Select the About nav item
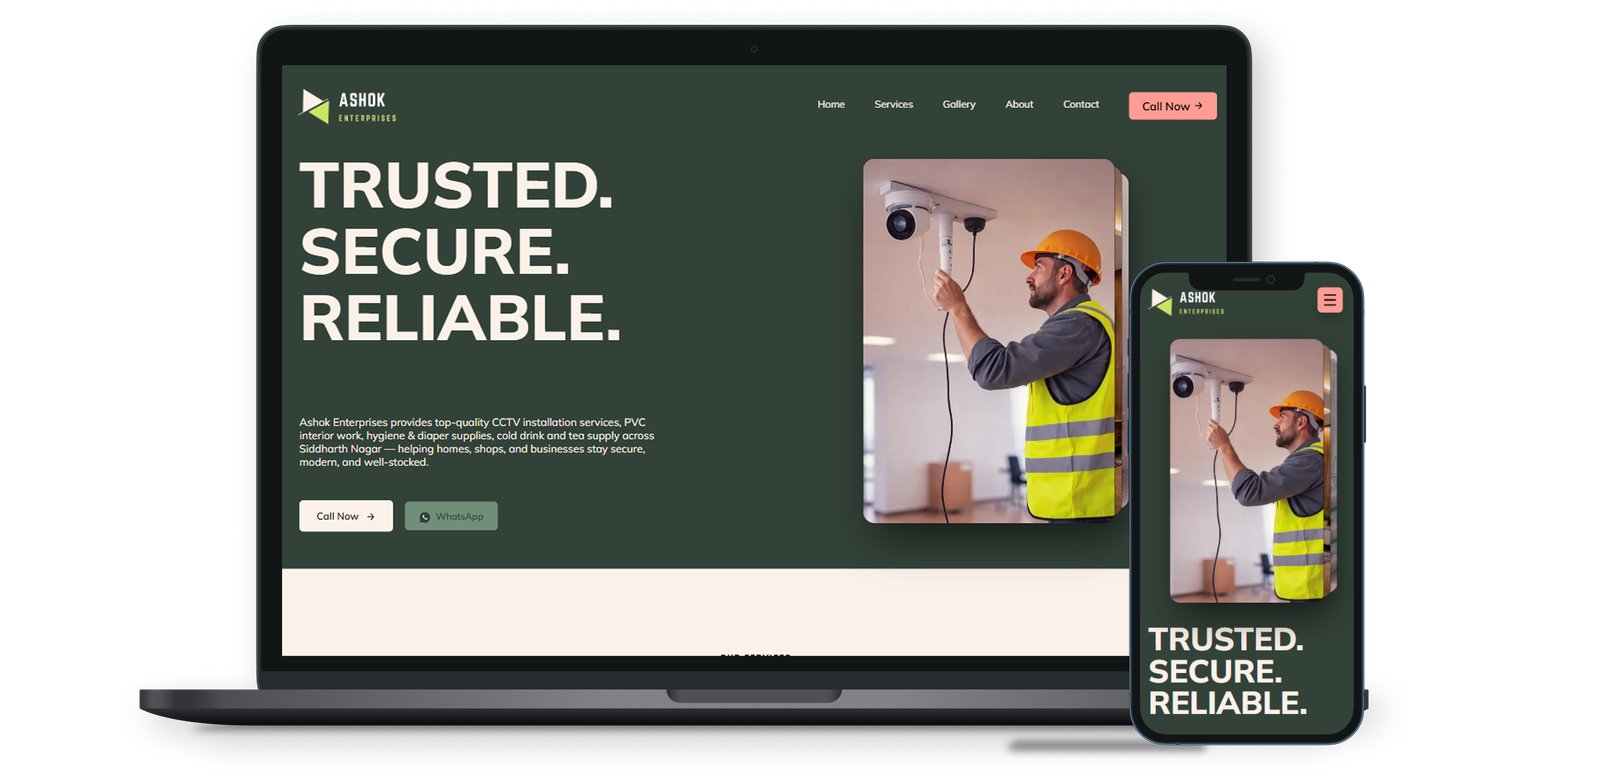The width and height of the screenshot is (1600, 778). [x=1019, y=105]
